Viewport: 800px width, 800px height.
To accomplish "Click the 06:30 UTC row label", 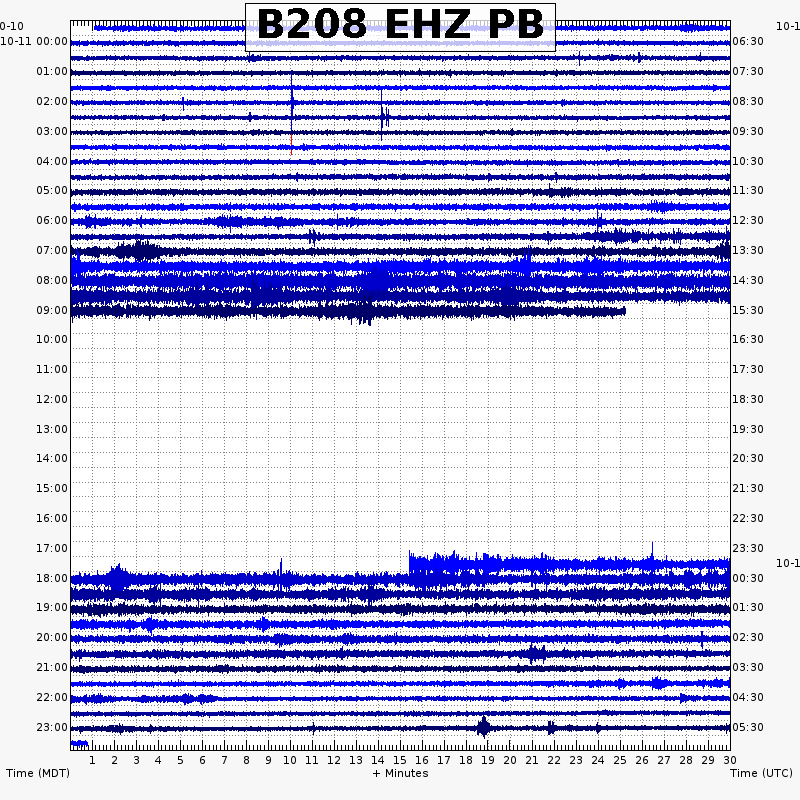I will coord(748,41).
